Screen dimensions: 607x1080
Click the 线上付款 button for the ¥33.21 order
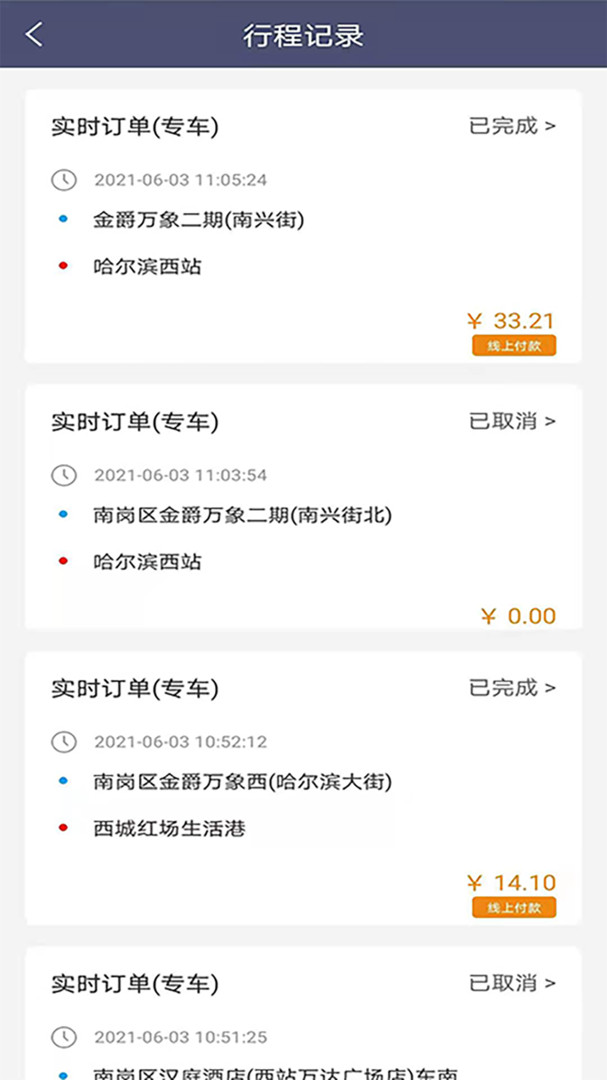(513, 344)
